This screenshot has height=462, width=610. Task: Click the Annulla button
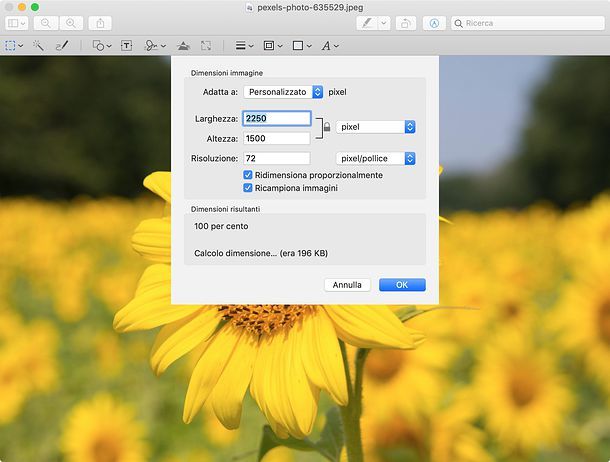[x=347, y=285]
